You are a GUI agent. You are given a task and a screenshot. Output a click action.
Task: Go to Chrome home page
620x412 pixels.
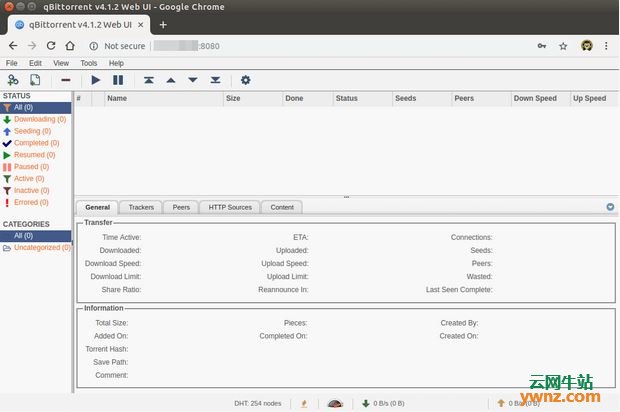(x=70, y=46)
